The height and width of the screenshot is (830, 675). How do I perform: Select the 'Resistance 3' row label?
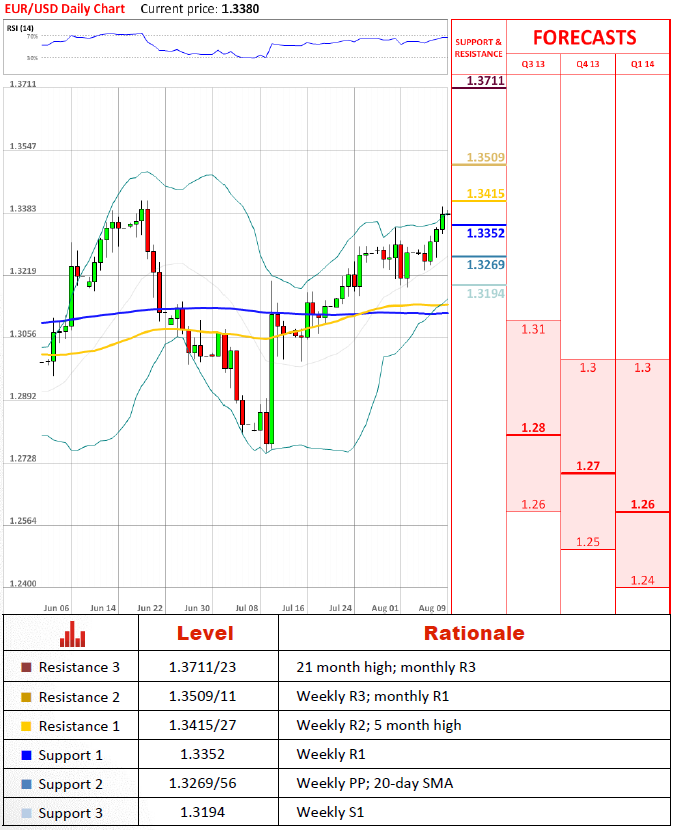(x=79, y=667)
